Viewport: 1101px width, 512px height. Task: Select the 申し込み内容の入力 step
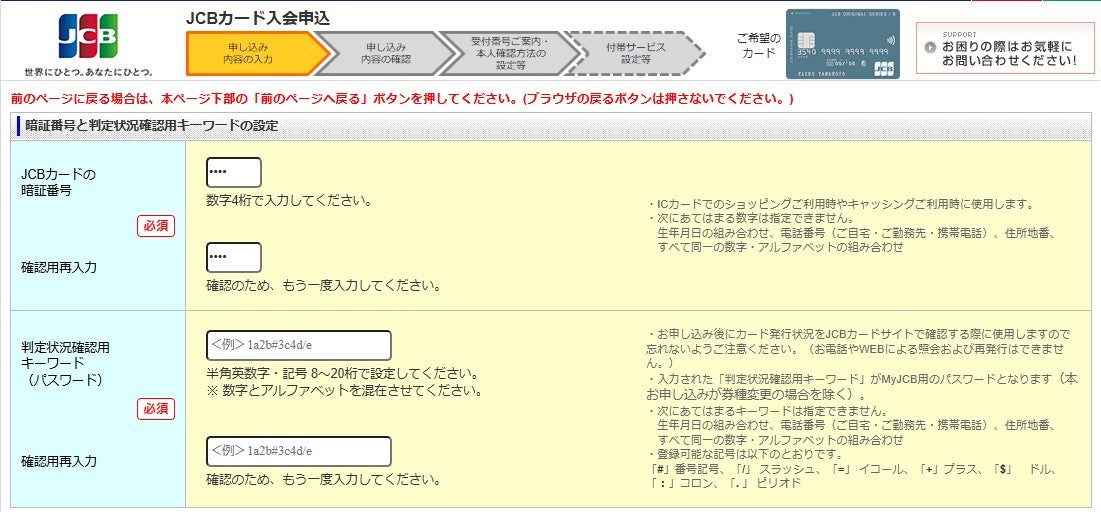[248, 53]
